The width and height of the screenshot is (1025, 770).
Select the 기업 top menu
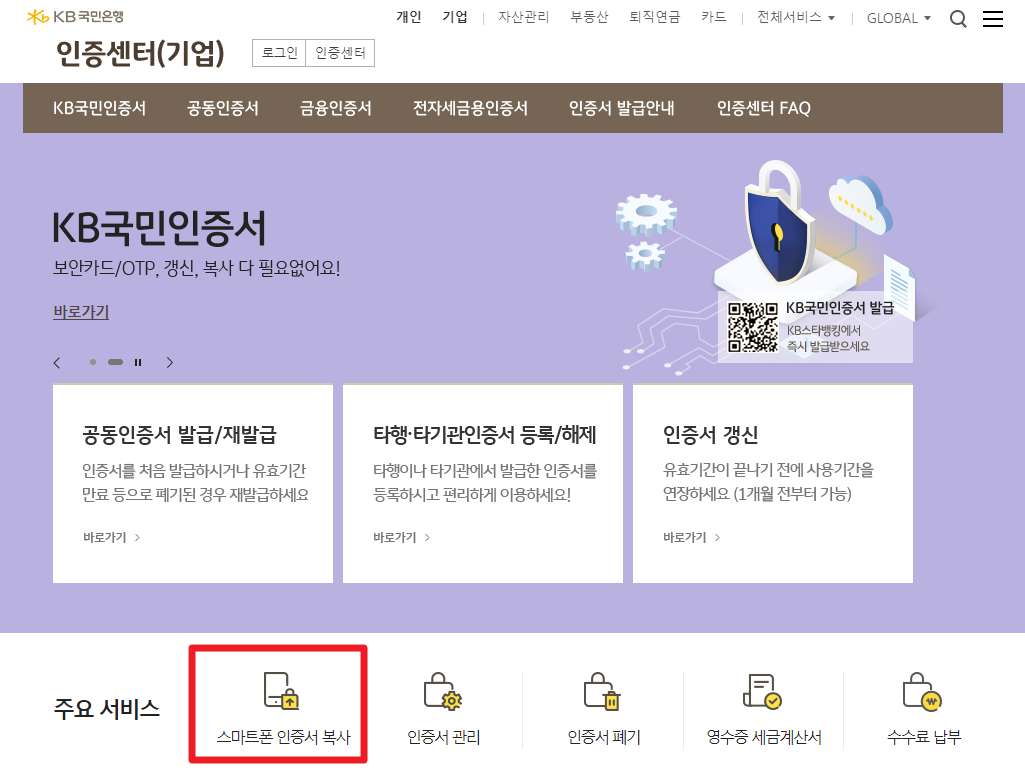click(x=455, y=17)
